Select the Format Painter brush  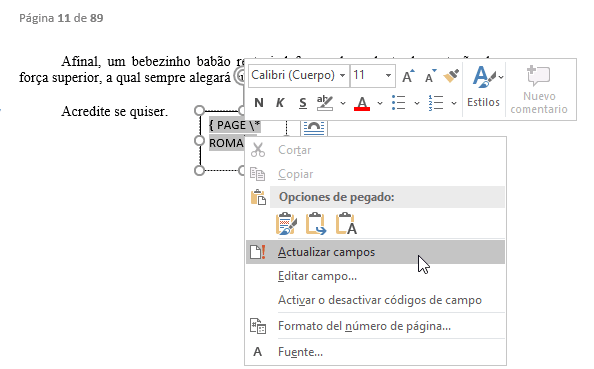451,76
